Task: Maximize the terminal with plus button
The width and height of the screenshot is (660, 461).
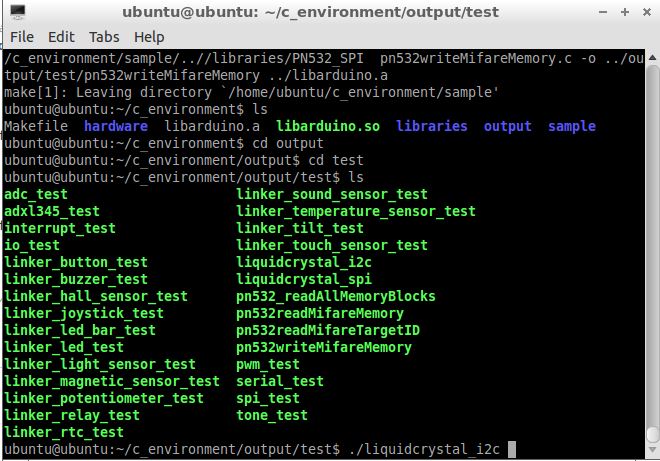Action: click(x=625, y=12)
